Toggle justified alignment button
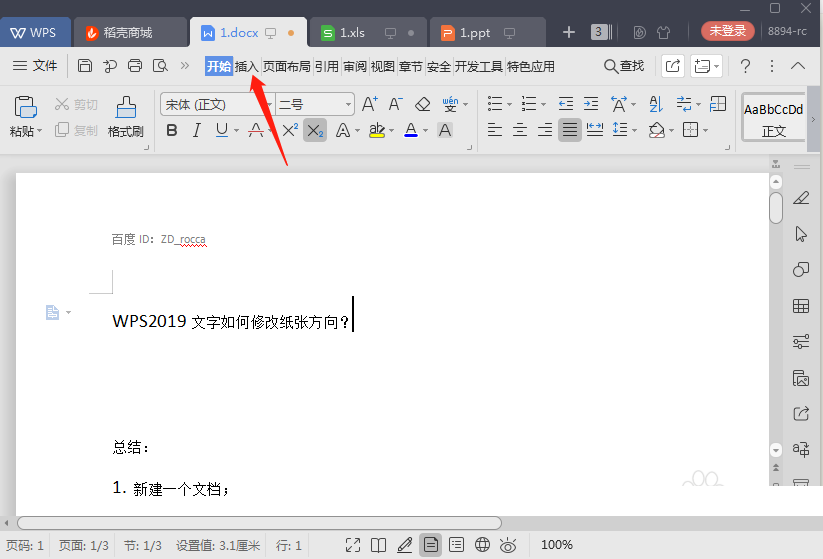823x559 pixels. point(569,130)
